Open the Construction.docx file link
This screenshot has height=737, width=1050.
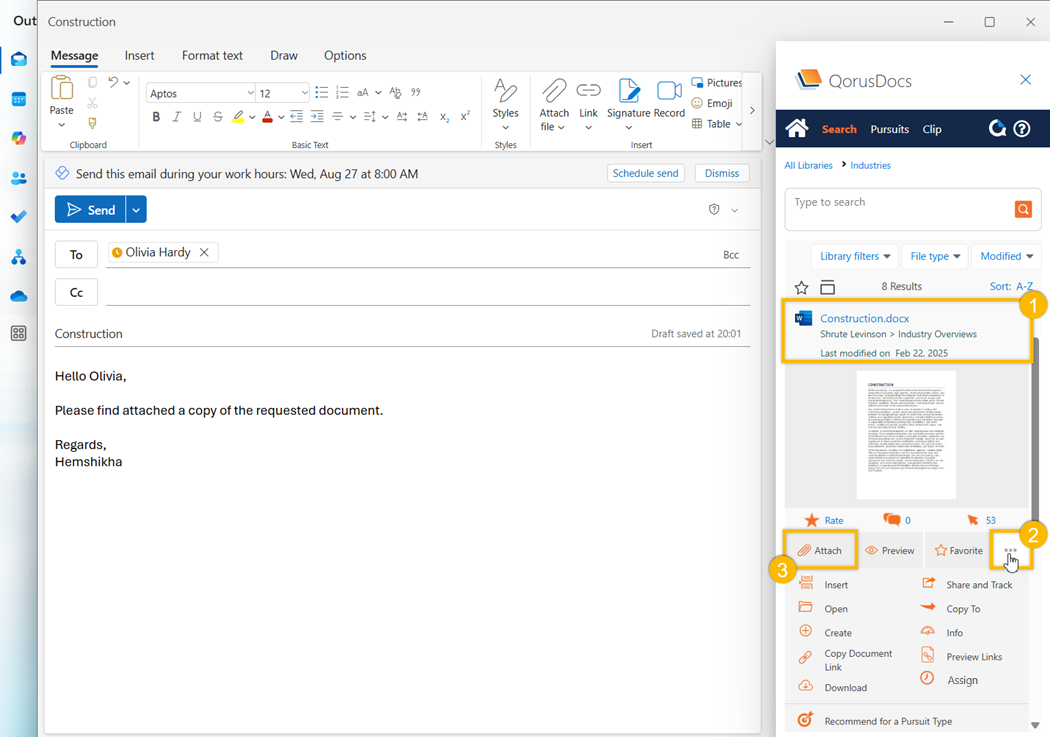[864, 318]
